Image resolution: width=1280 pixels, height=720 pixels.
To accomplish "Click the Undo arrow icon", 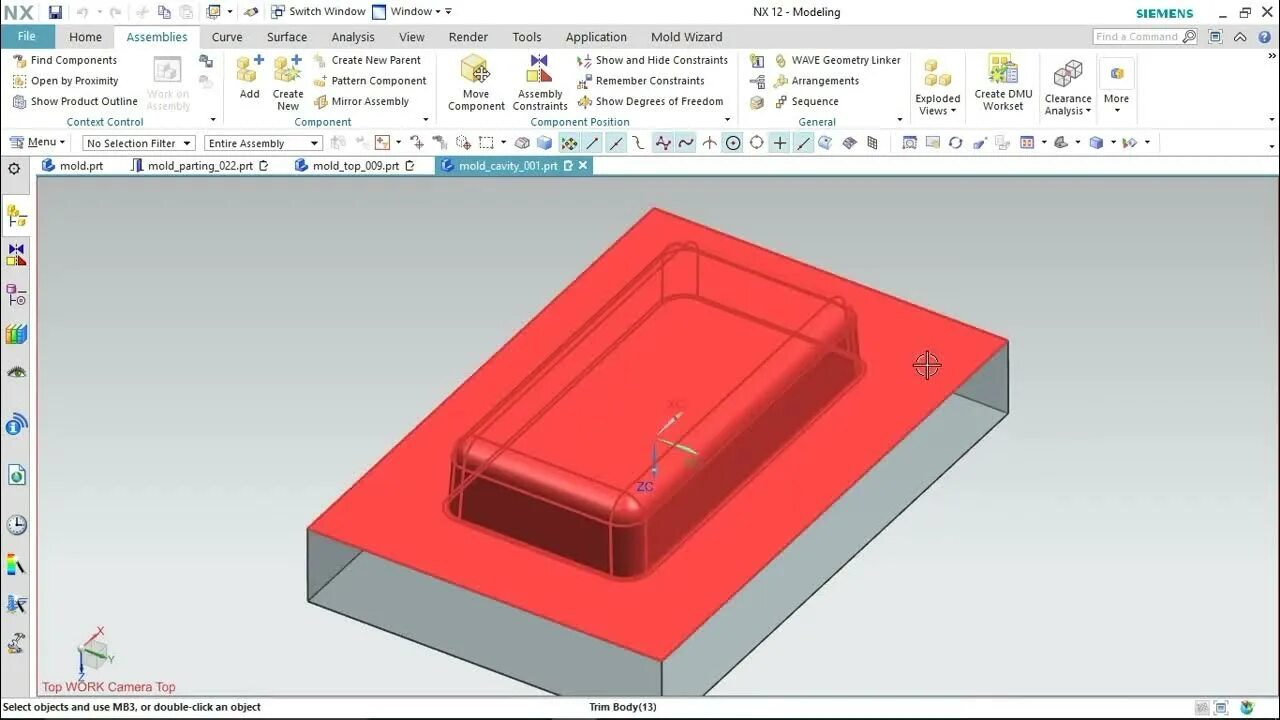I will click(x=83, y=12).
